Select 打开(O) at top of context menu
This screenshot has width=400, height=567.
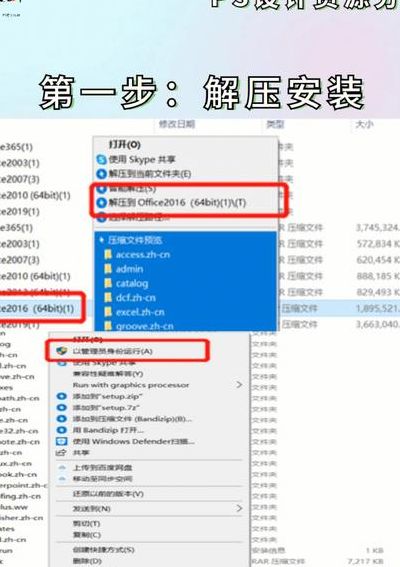coord(124,145)
